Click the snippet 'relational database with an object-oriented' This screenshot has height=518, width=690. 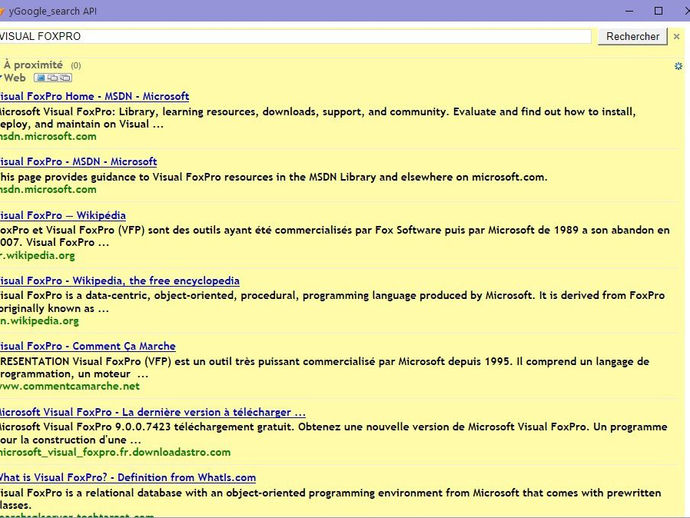pyautogui.click(x=330, y=499)
